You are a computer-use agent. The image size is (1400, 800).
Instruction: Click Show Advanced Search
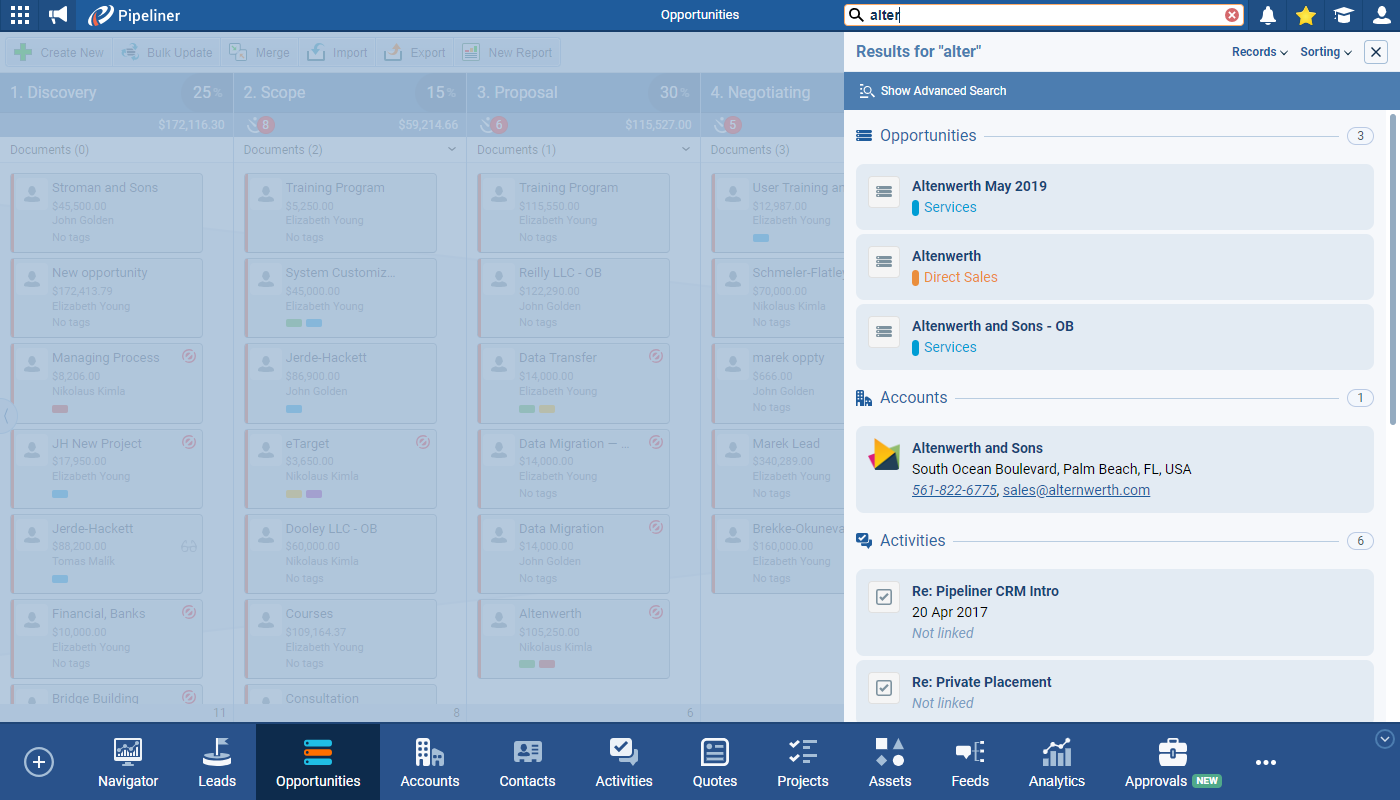click(x=943, y=91)
